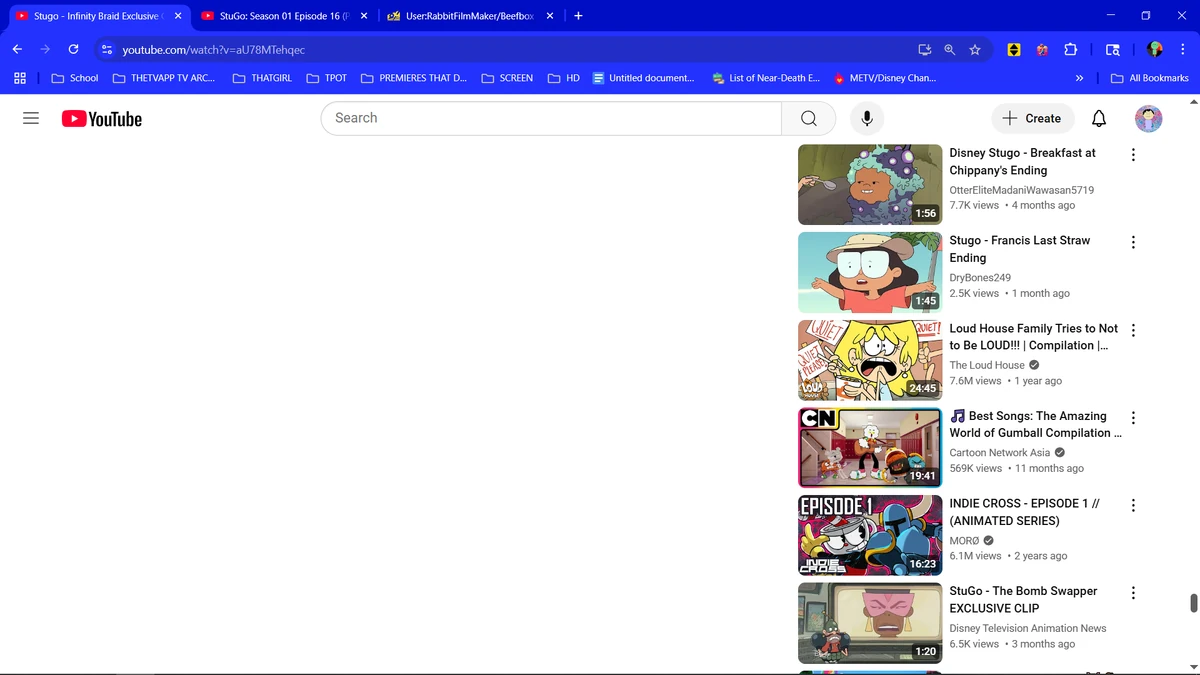1200x675 pixels.
Task: Open your YouTube profile avatar
Action: point(1148,118)
